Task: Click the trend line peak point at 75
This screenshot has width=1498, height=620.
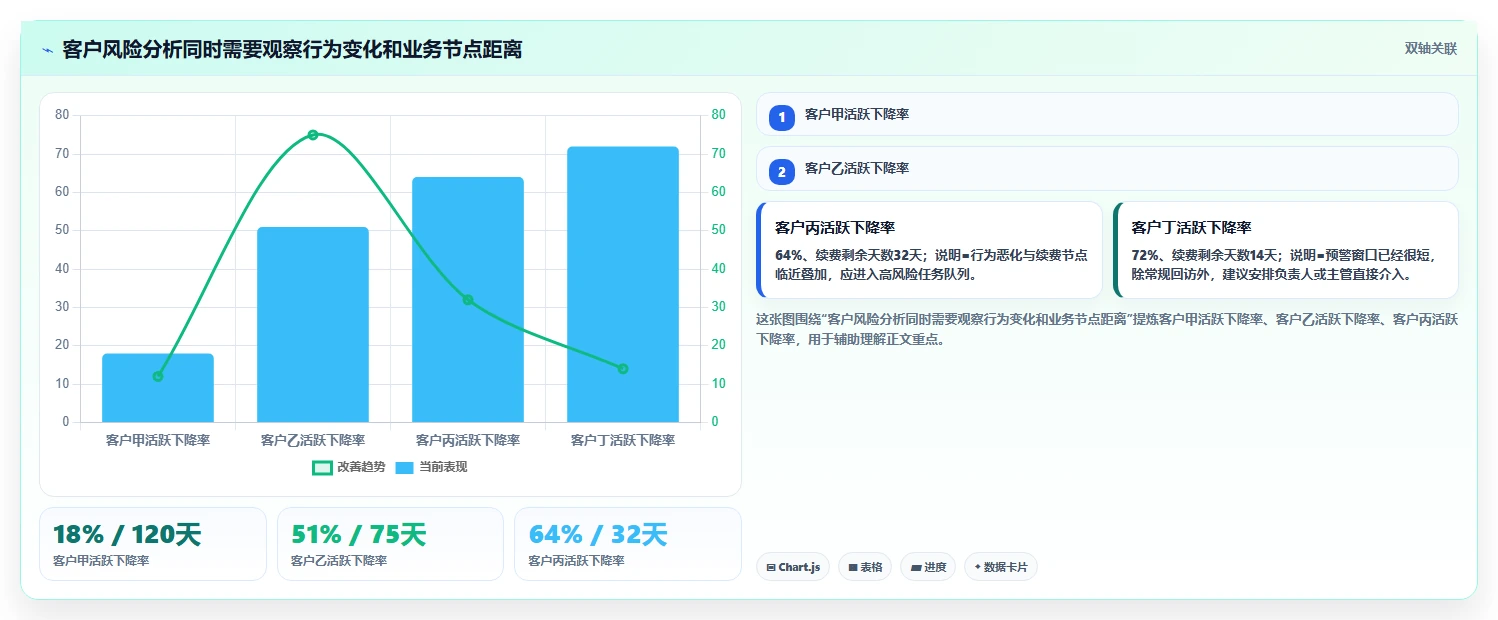Action: (x=313, y=135)
